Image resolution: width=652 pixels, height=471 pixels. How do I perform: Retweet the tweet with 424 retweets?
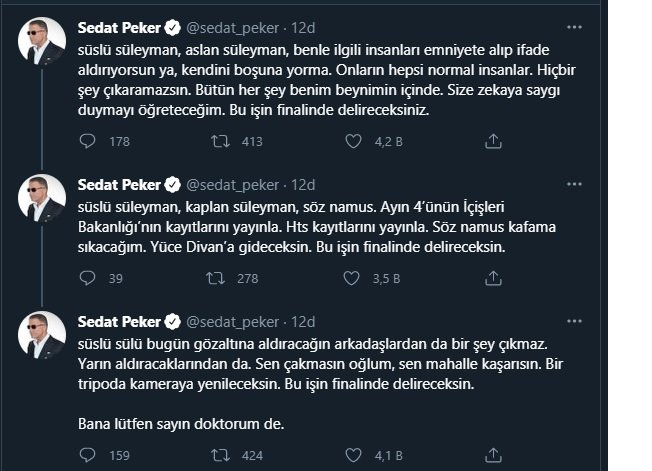tap(220, 455)
